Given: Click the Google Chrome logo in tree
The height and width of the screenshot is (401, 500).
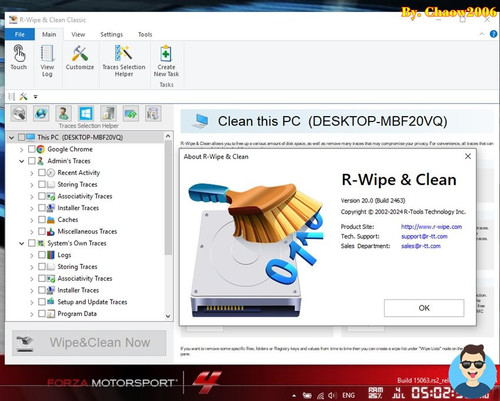Looking at the screenshot, I should pos(41,149).
